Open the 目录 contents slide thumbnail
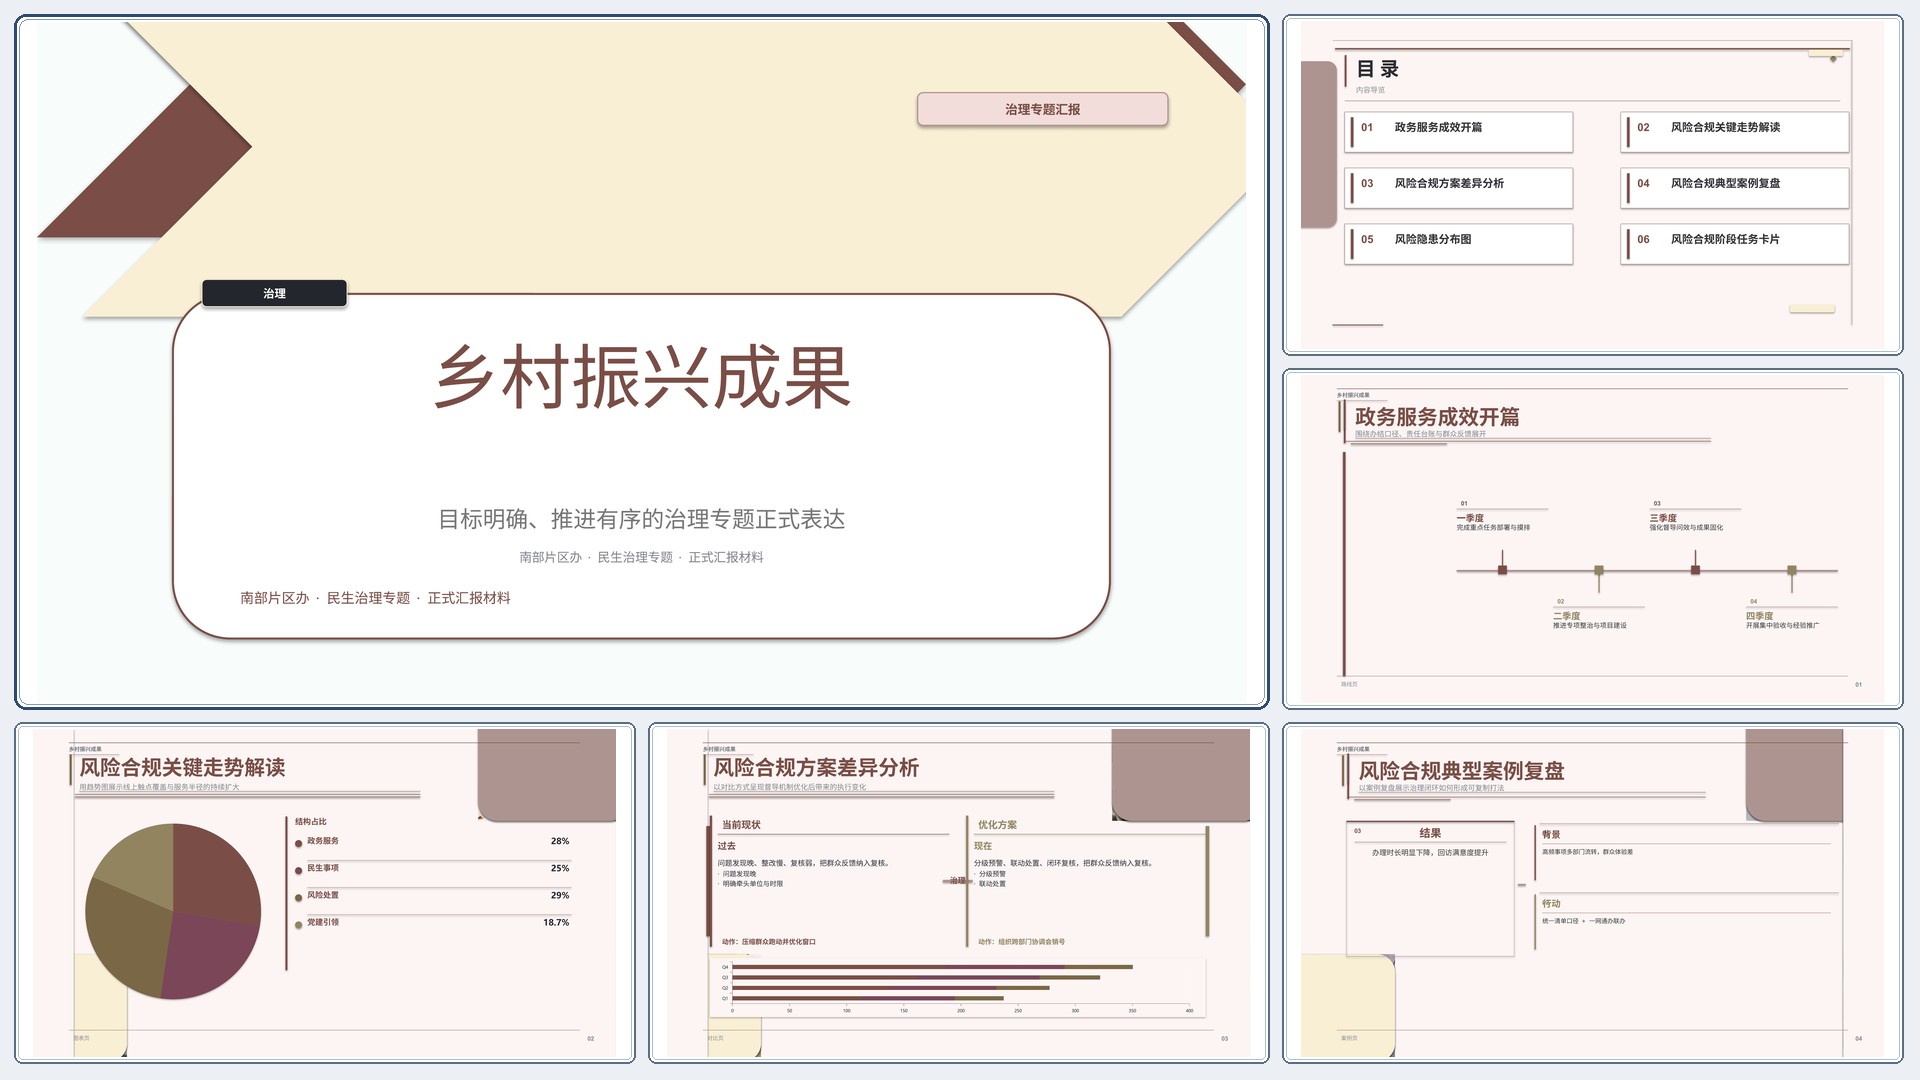Image resolution: width=1920 pixels, height=1080 pixels. point(1593,185)
